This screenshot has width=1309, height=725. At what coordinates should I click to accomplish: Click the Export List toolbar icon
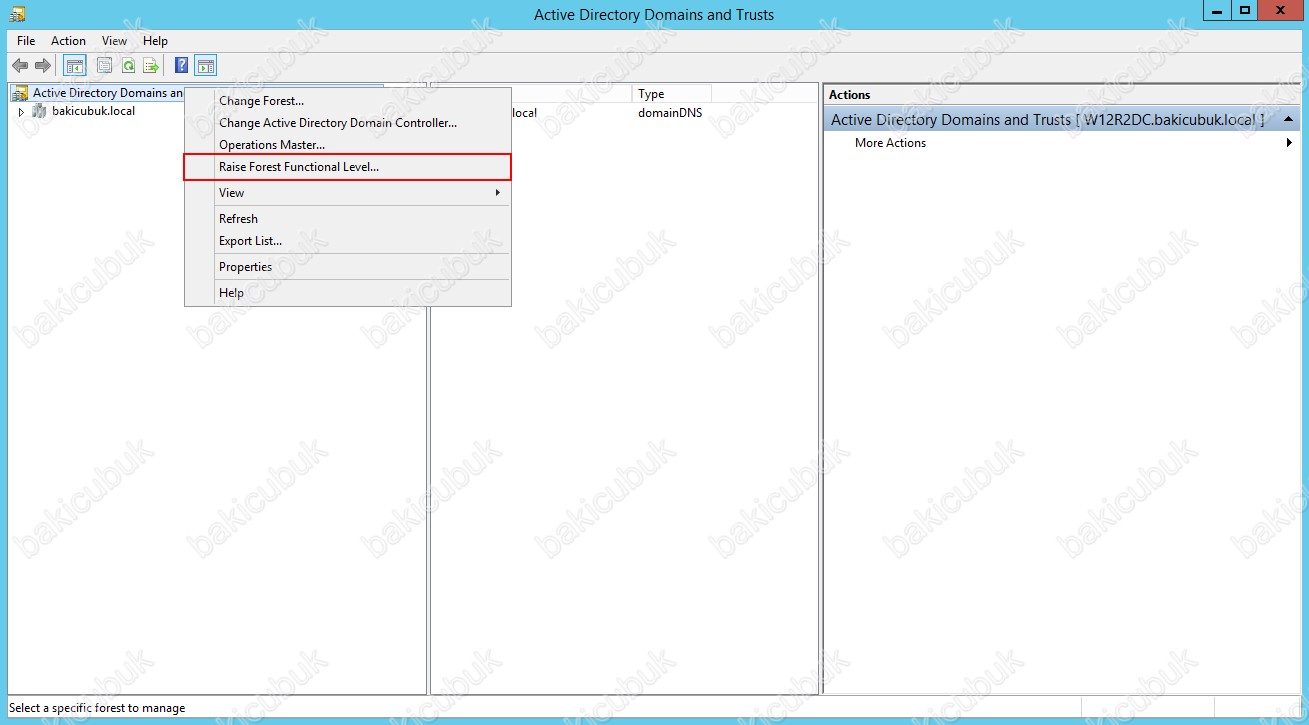151,66
